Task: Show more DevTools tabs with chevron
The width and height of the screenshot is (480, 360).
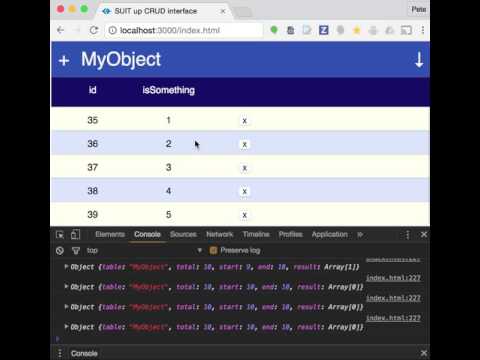Action: 360,235
